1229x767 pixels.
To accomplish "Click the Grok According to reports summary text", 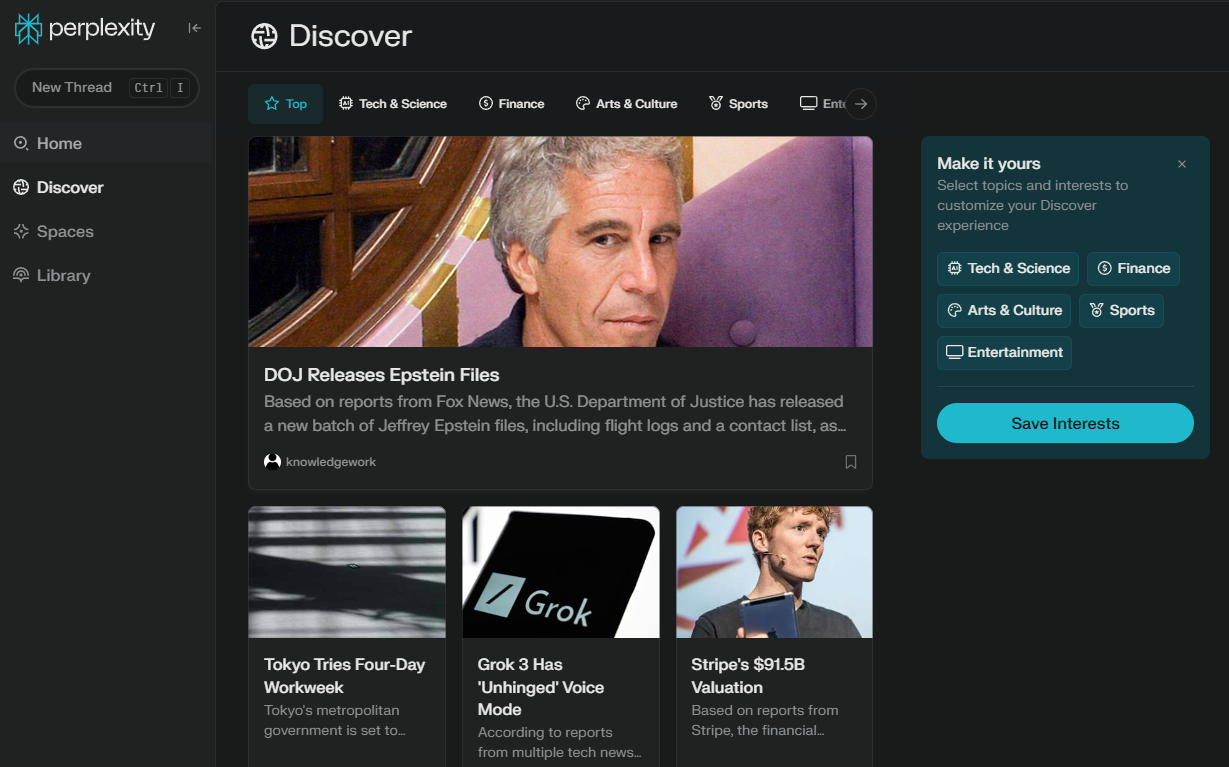I will pyautogui.click(x=560, y=743).
